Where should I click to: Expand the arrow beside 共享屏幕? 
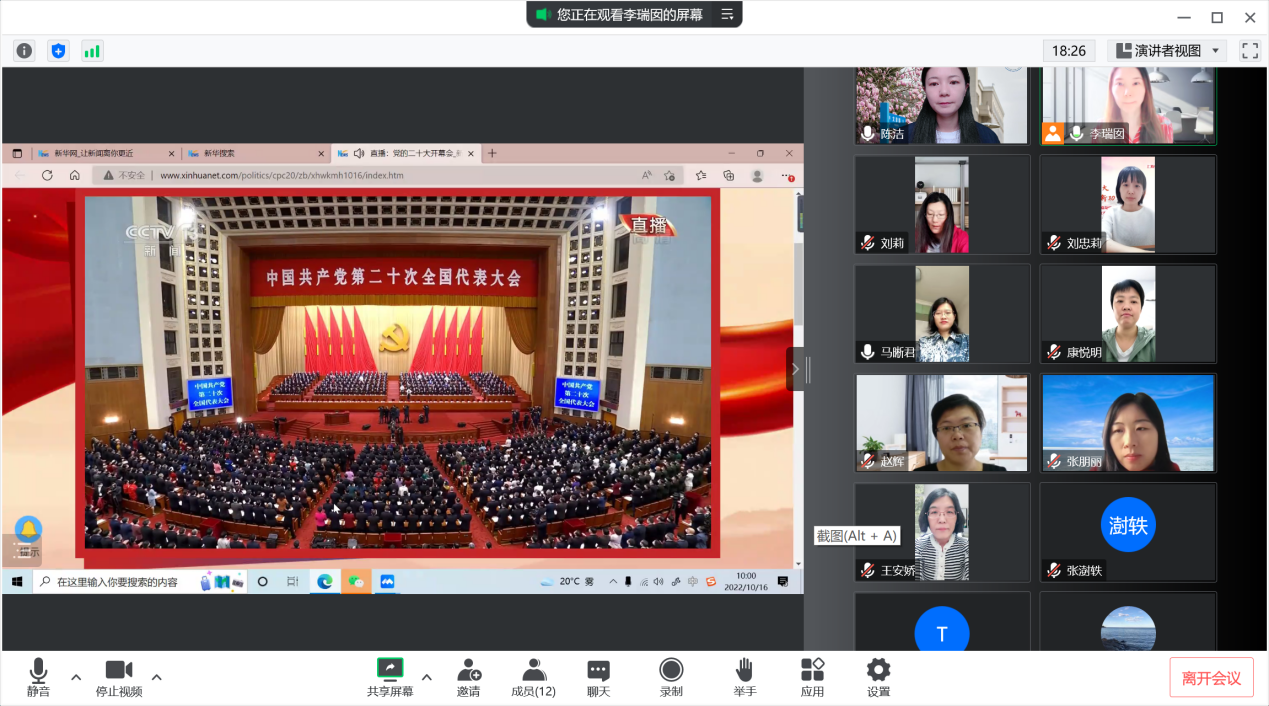point(427,677)
